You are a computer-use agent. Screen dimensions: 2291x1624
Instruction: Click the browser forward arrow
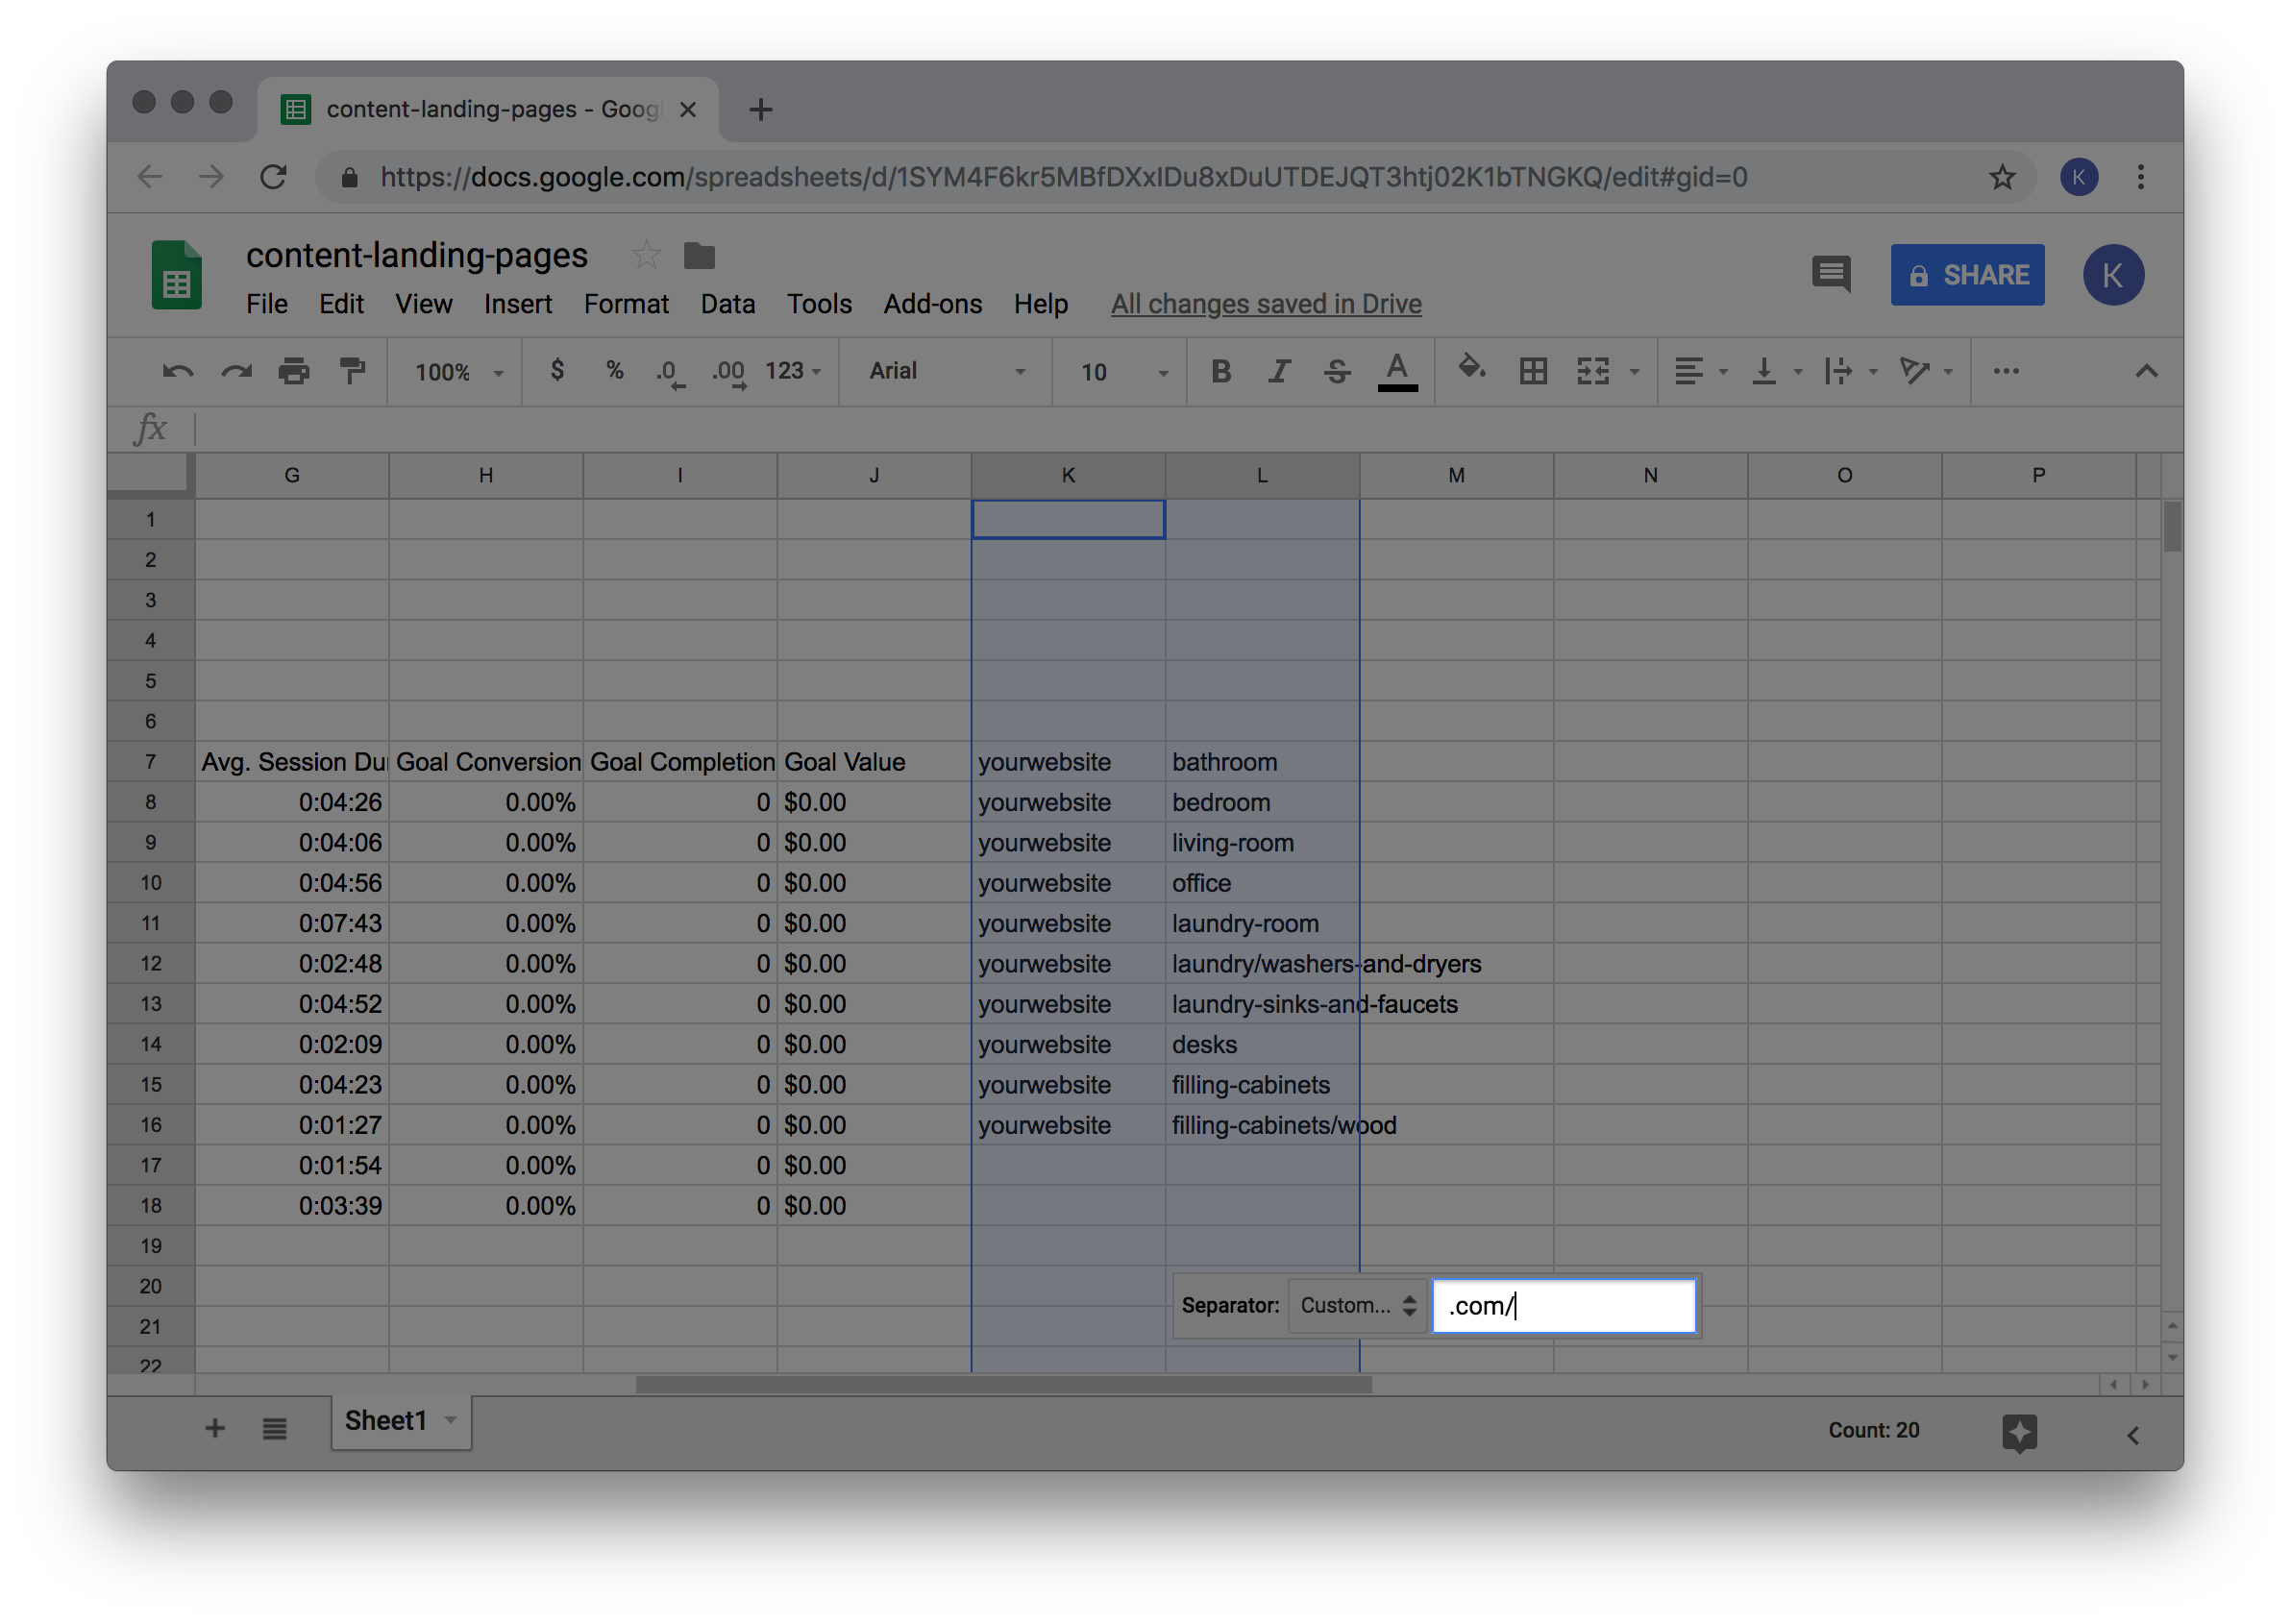coord(211,177)
